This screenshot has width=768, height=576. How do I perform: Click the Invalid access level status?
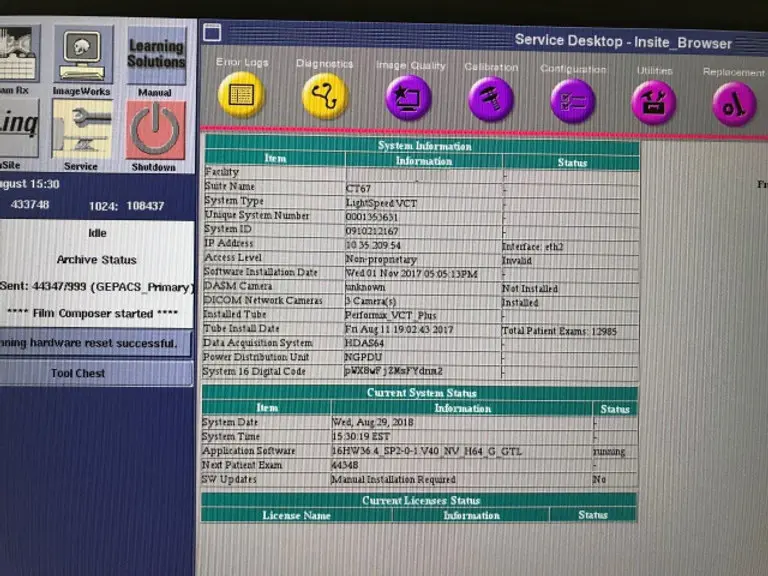click(517, 261)
